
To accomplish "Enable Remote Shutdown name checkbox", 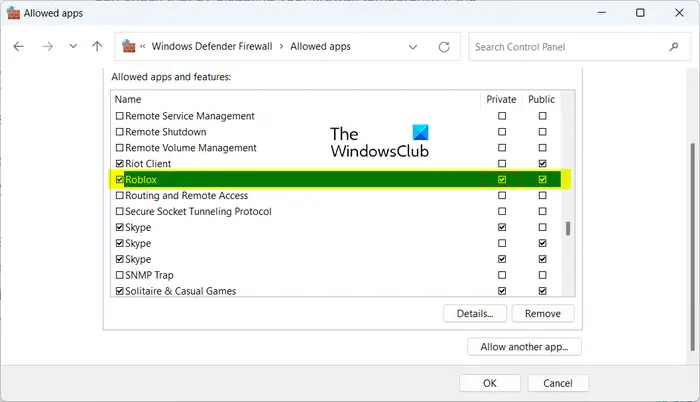I will click(x=119, y=132).
